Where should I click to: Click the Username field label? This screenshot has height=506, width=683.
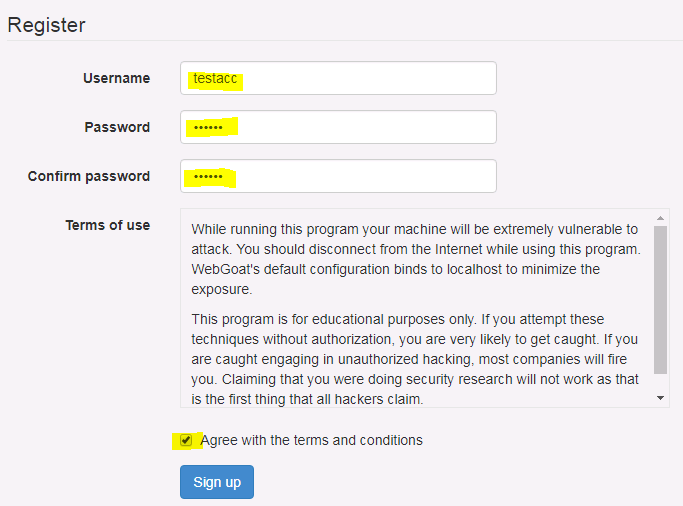[x=116, y=78]
